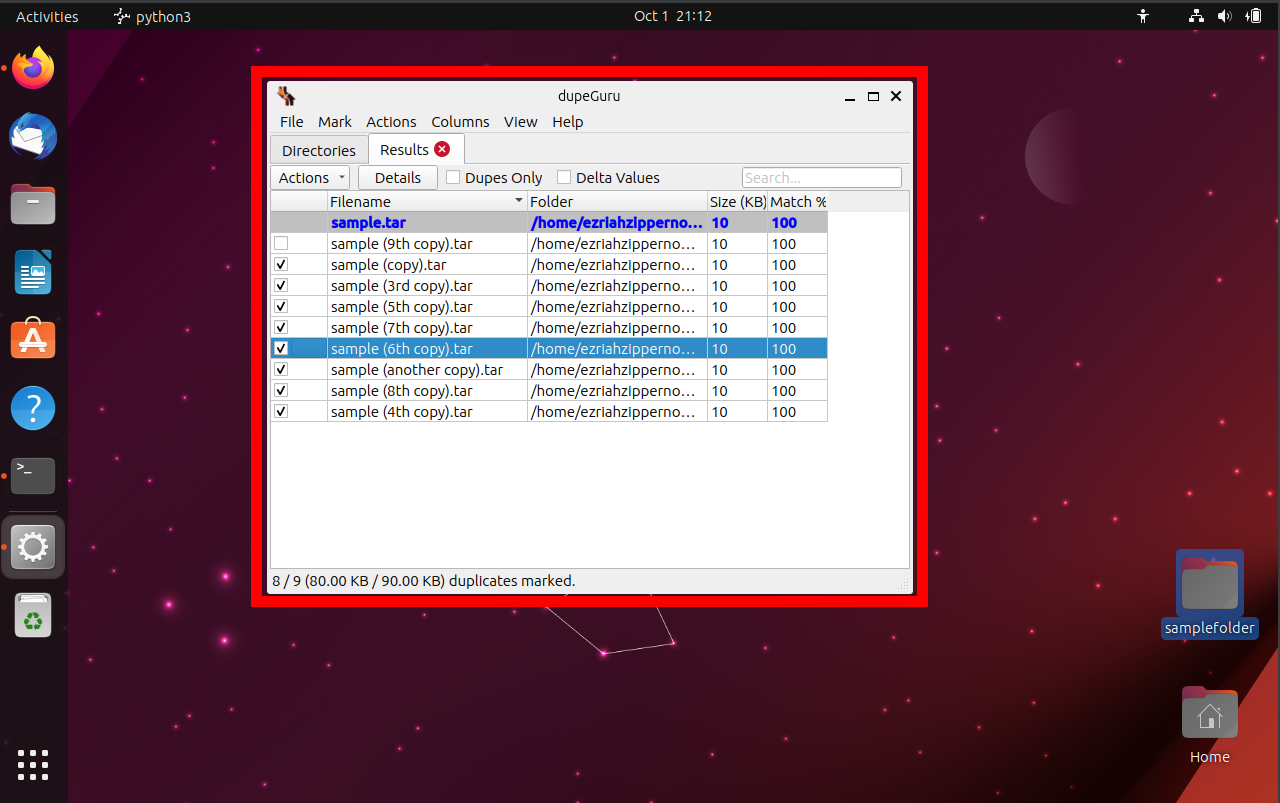Image resolution: width=1280 pixels, height=803 pixels.
Task: Enable the Dupes Only filter
Action: click(x=453, y=177)
